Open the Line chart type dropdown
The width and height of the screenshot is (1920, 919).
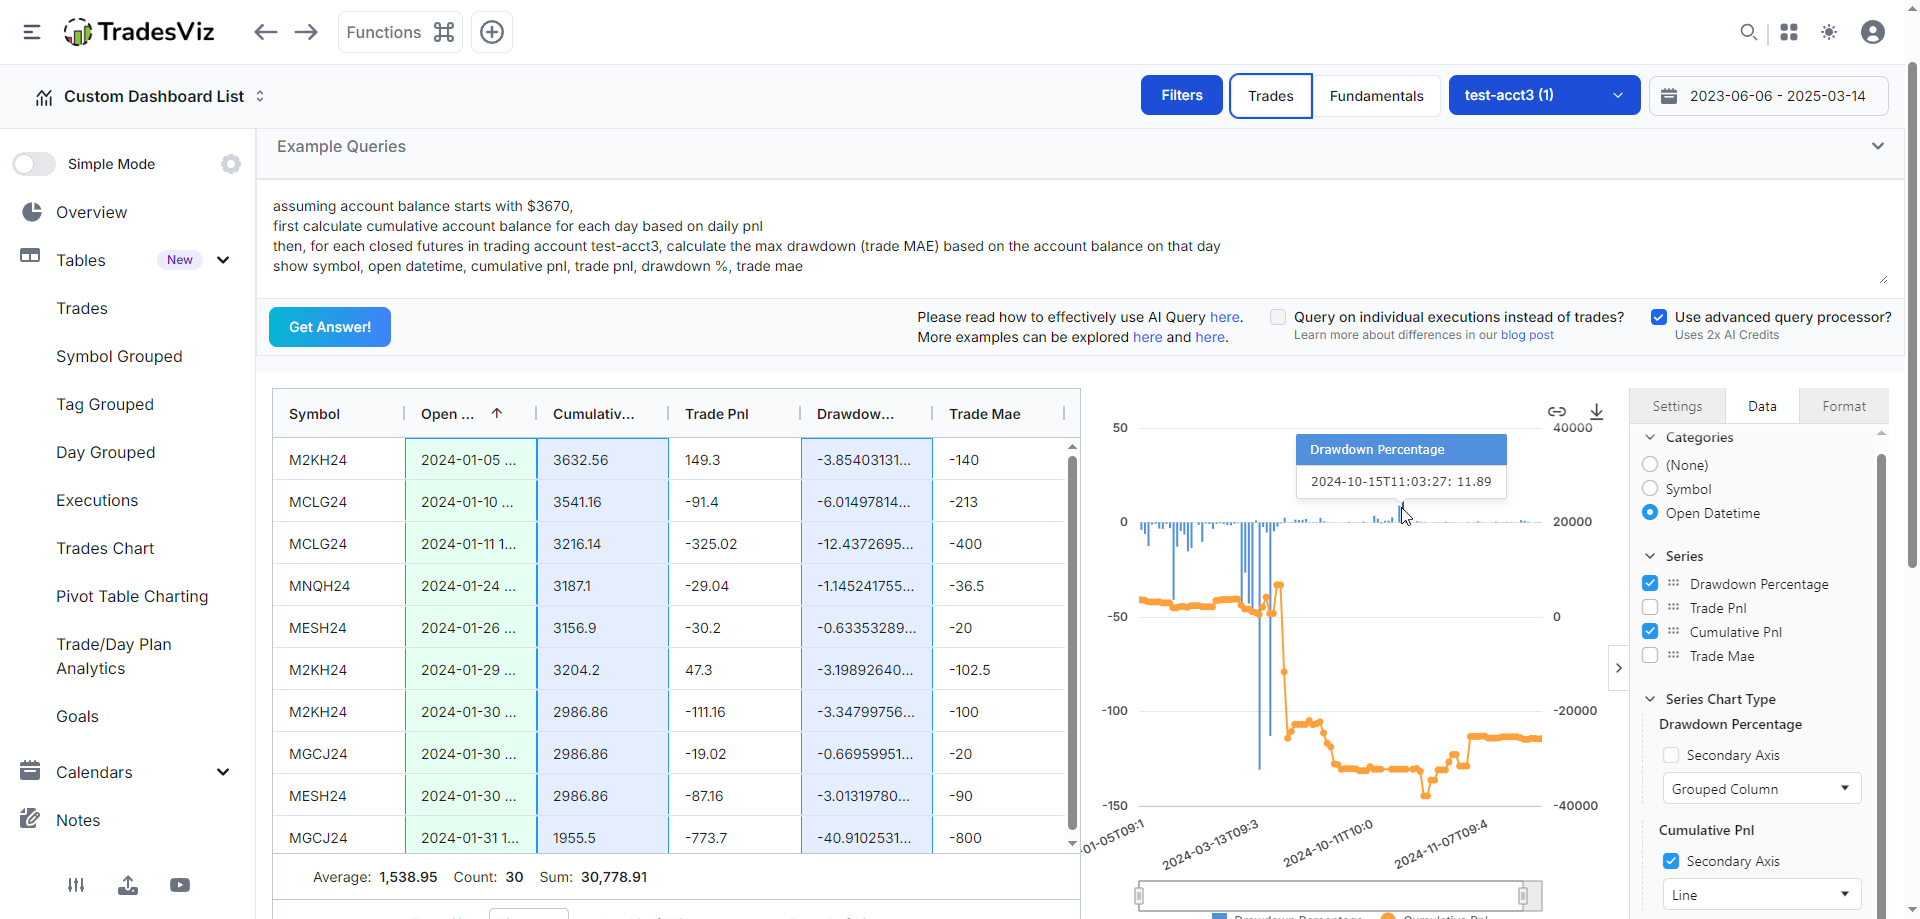[x=1761, y=895]
